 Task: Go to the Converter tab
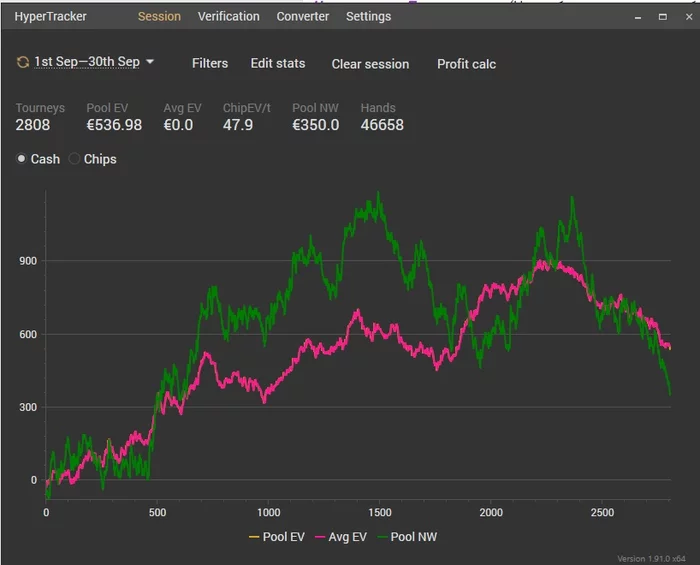click(302, 16)
